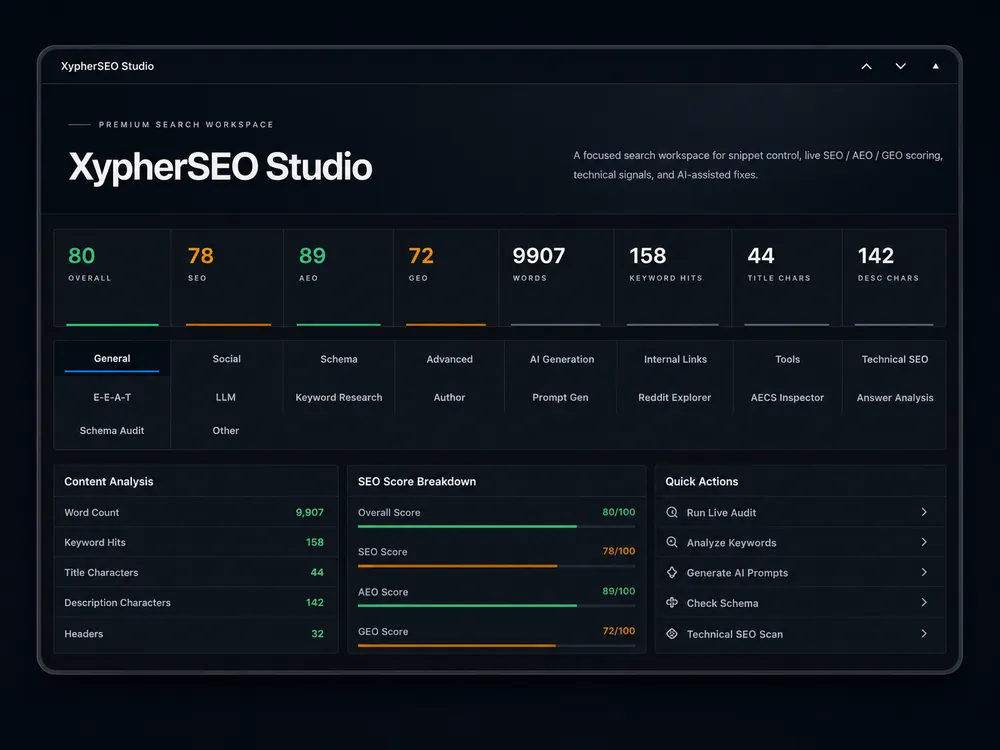Click the solid triangle collapse icon
1000x750 pixels.
pos(936,66)
